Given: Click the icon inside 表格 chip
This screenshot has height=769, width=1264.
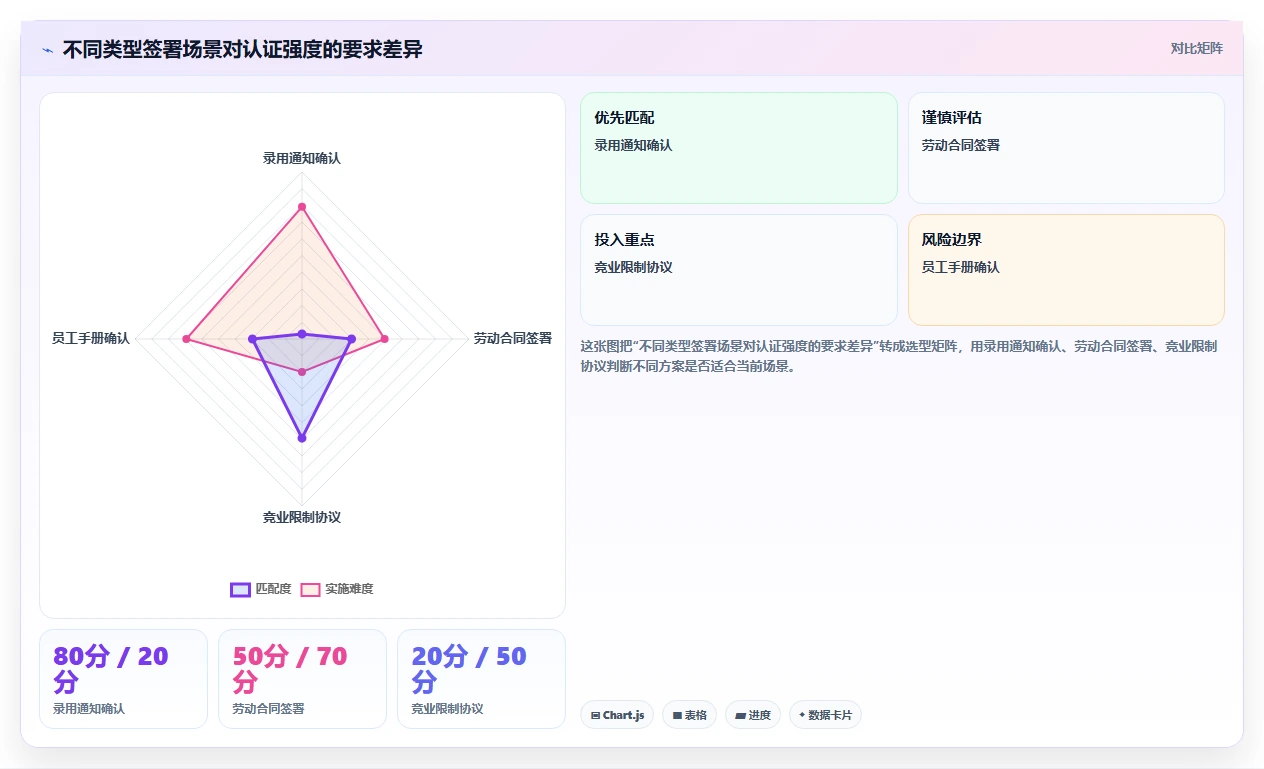Looking at the screenshot, I should click(x=677, y=715).
